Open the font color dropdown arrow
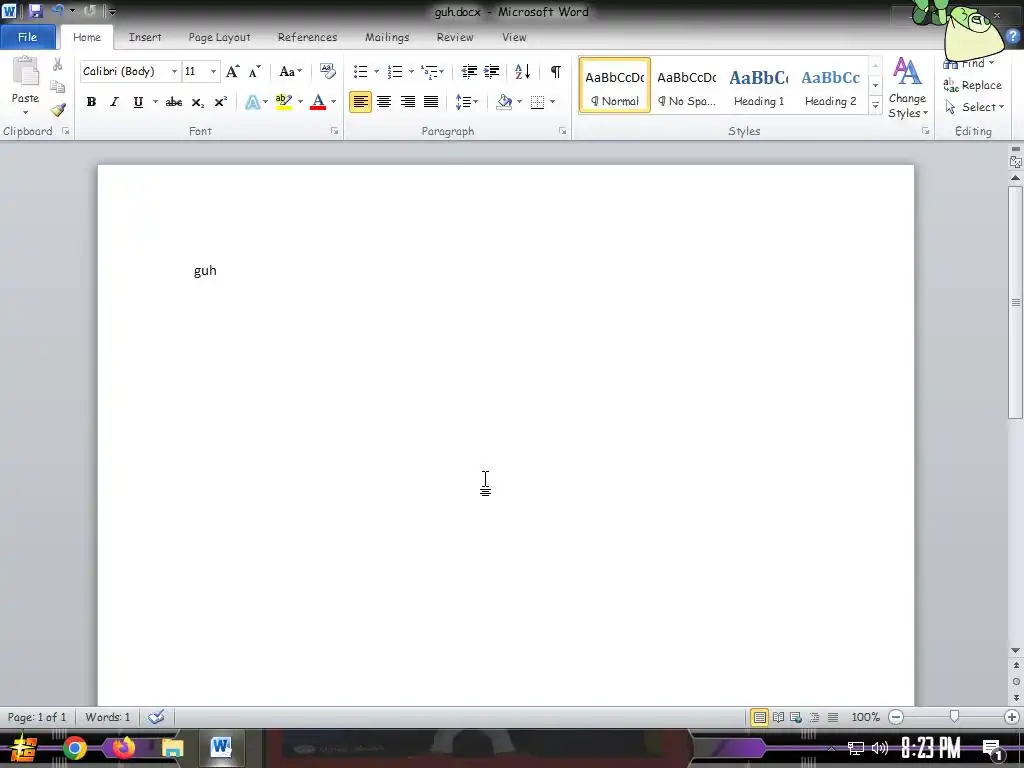 pos(334,102)
